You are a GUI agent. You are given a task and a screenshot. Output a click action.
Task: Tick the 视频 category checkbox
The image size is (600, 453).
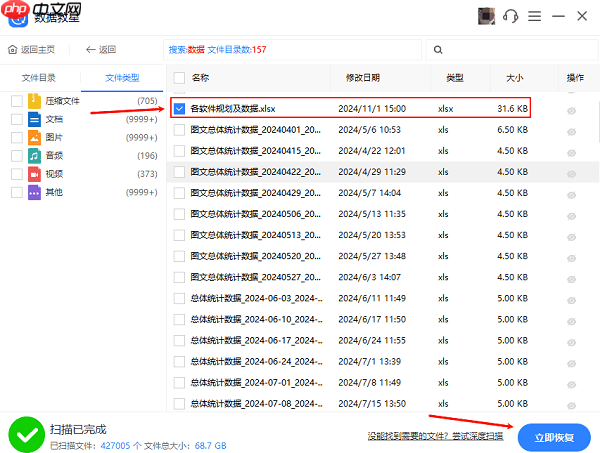click(x=17, y=174)
